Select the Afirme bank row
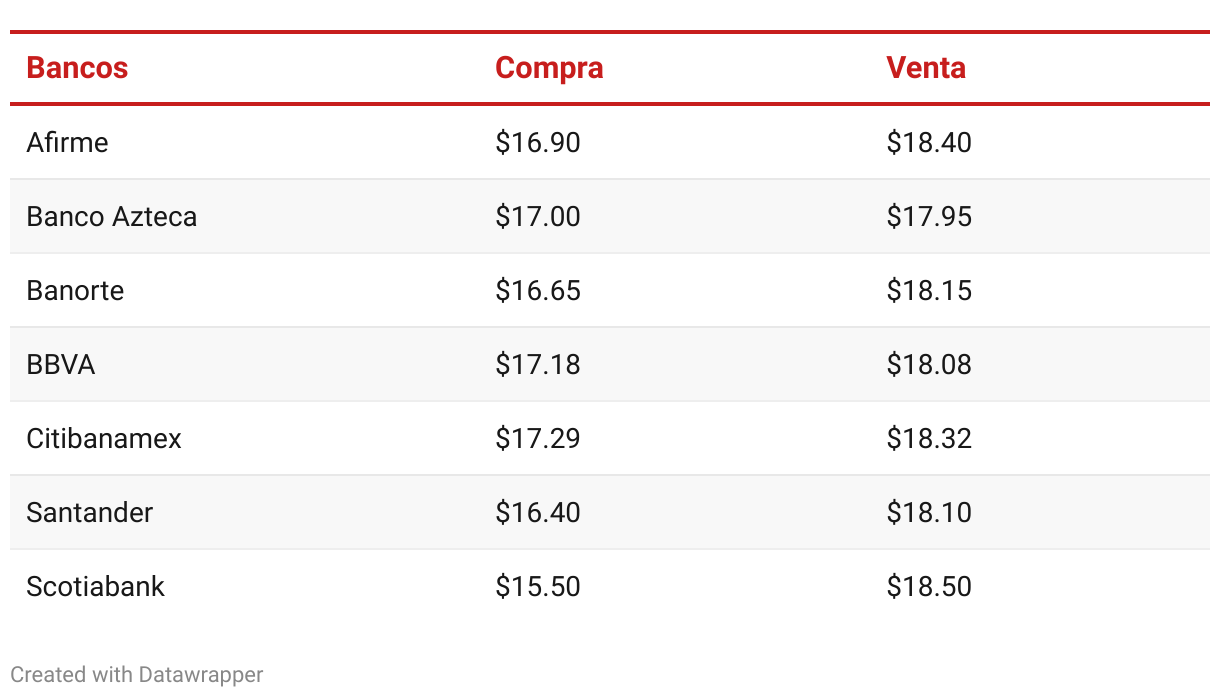This screenshot has width=1220, height=698. (610, 142)
